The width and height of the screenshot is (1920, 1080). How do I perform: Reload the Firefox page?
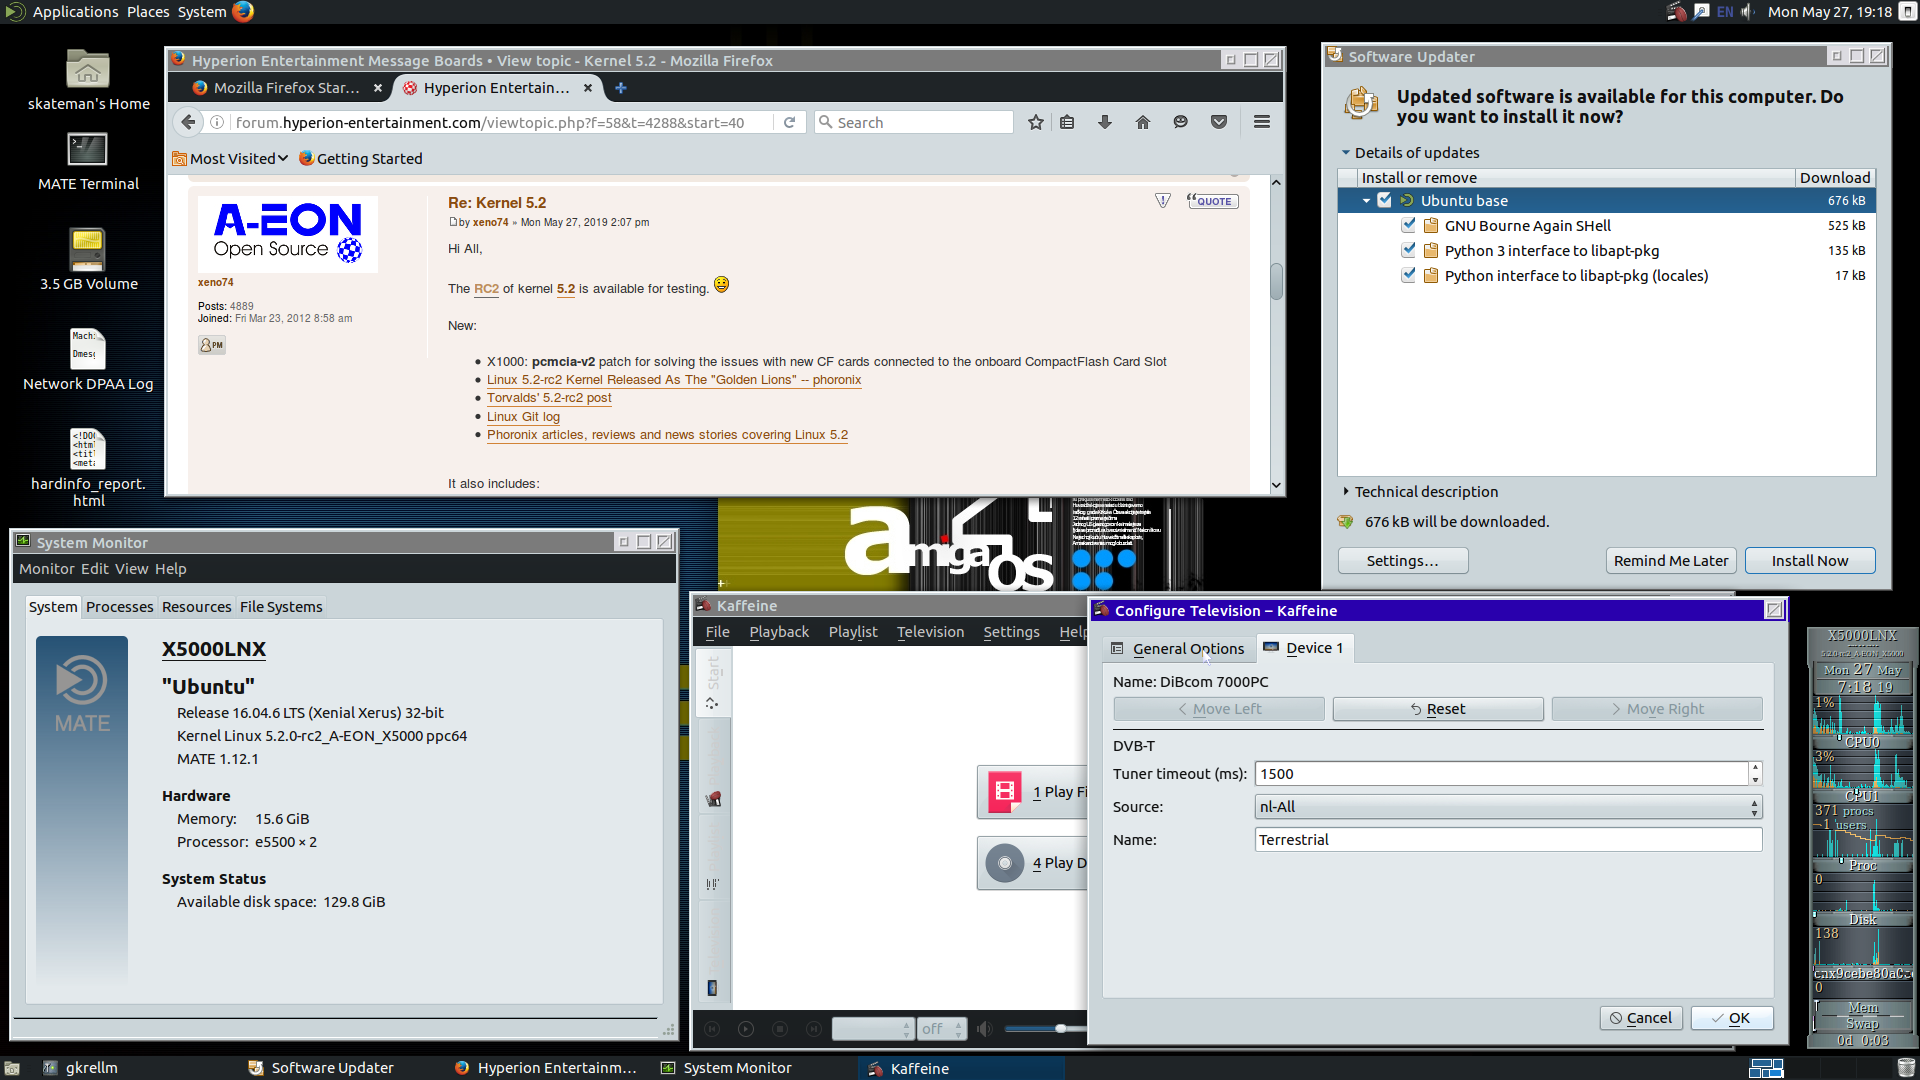(789, 122)
